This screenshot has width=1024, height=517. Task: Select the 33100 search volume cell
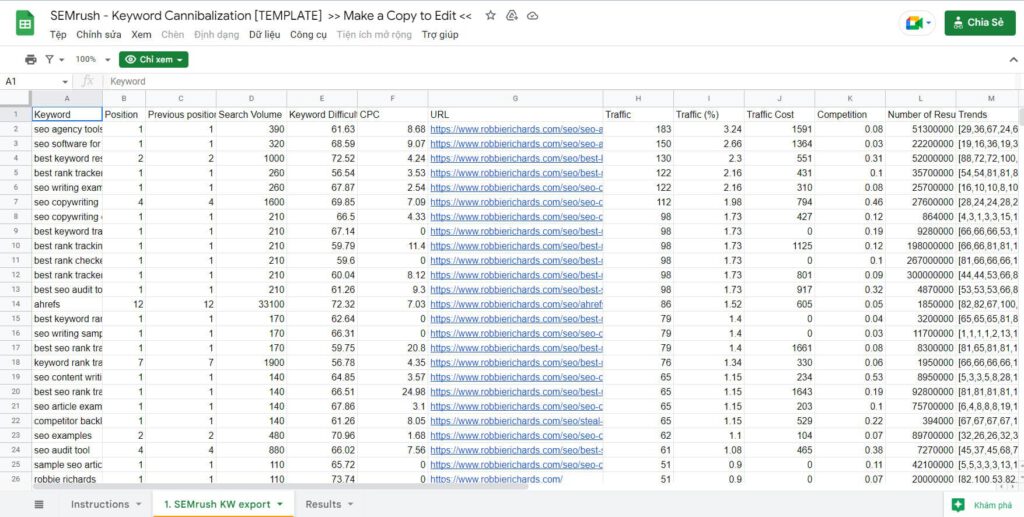(x=251, y=304)
